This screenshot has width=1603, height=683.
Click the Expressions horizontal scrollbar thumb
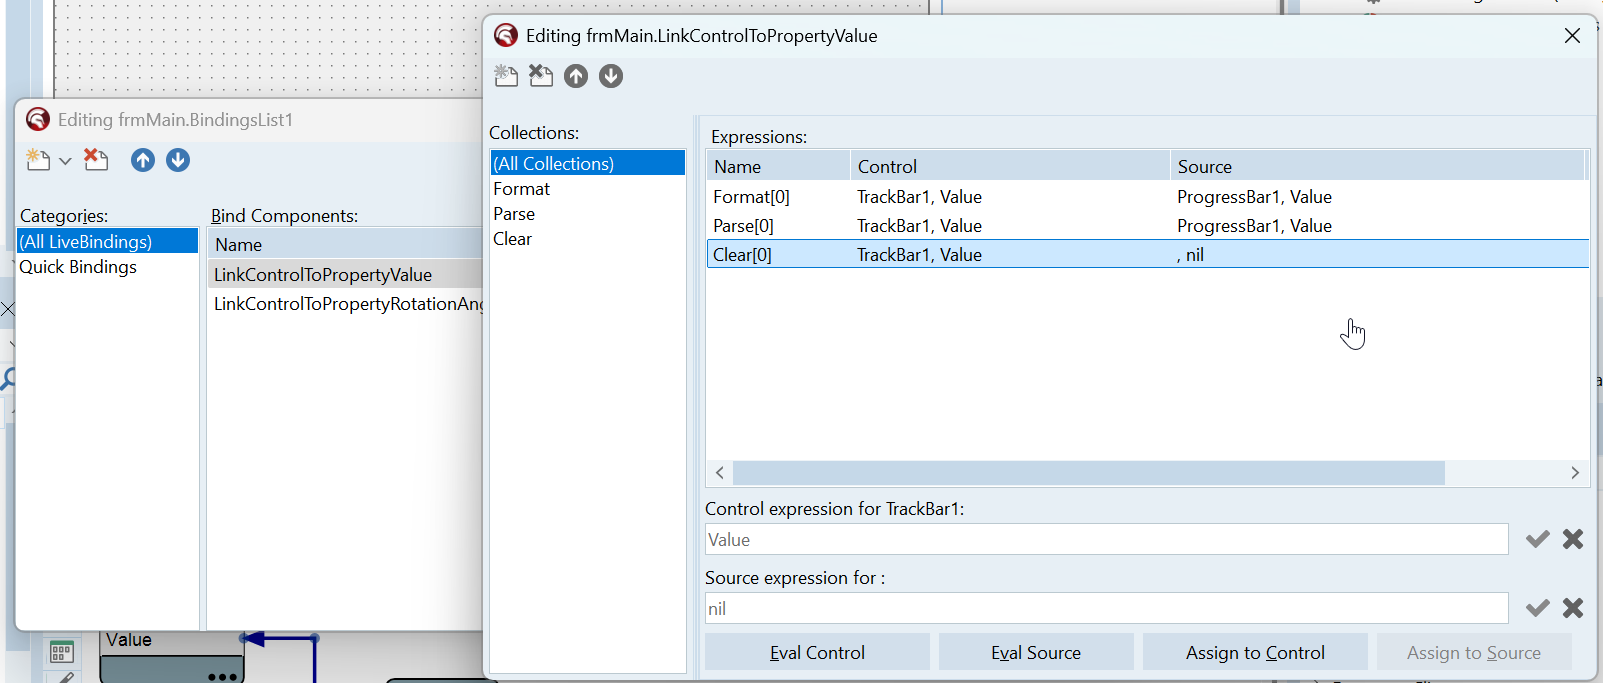tap(1088, 473)
